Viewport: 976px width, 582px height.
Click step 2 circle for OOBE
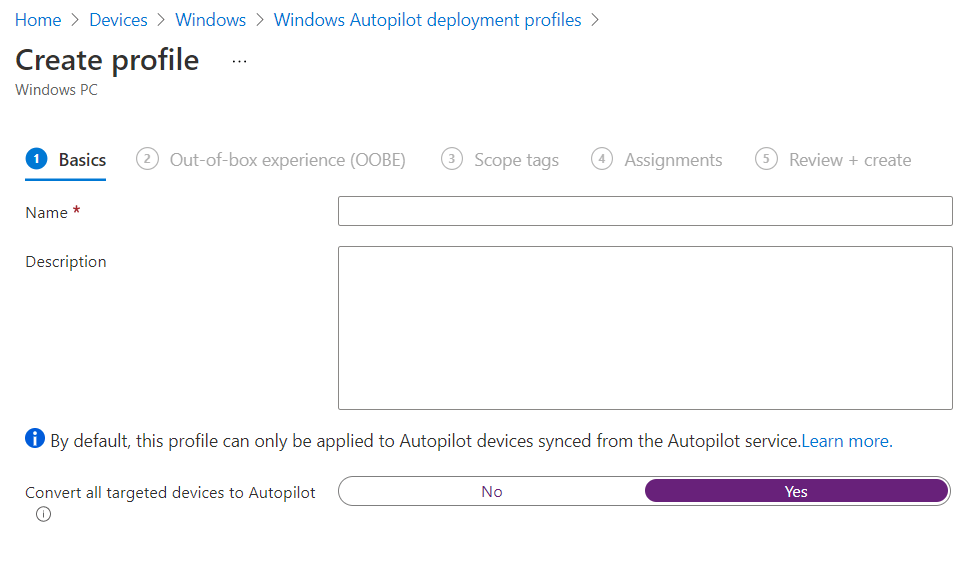(x=148, y=159)
